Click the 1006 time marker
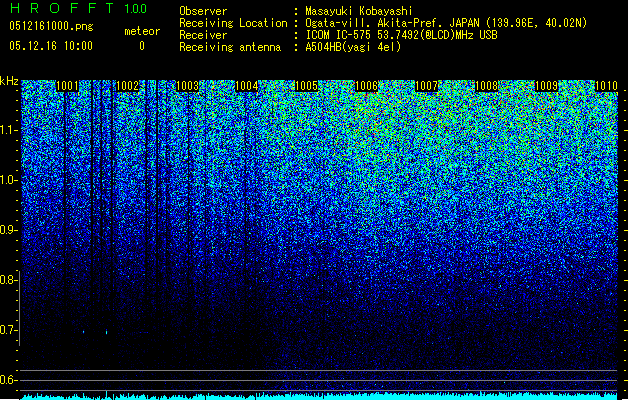 tap(367, 86)
